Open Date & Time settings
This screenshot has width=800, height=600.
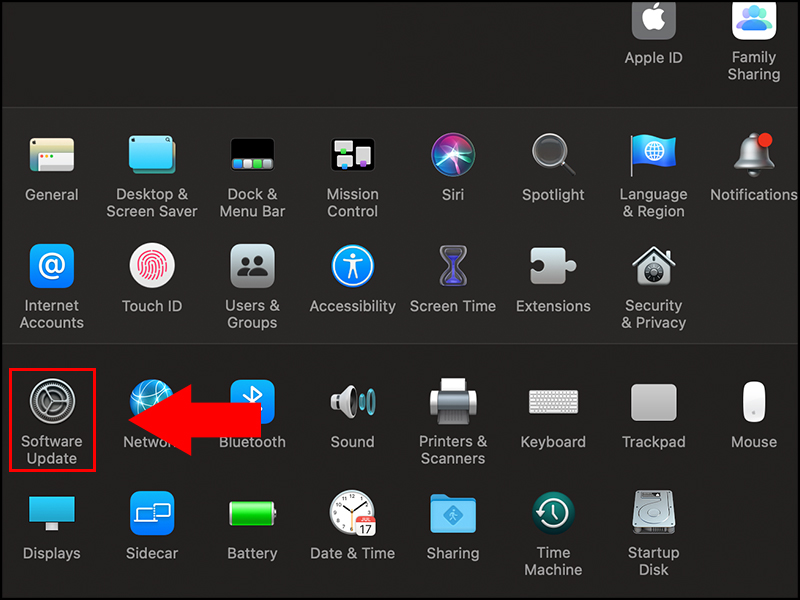[x=352, y=513]
